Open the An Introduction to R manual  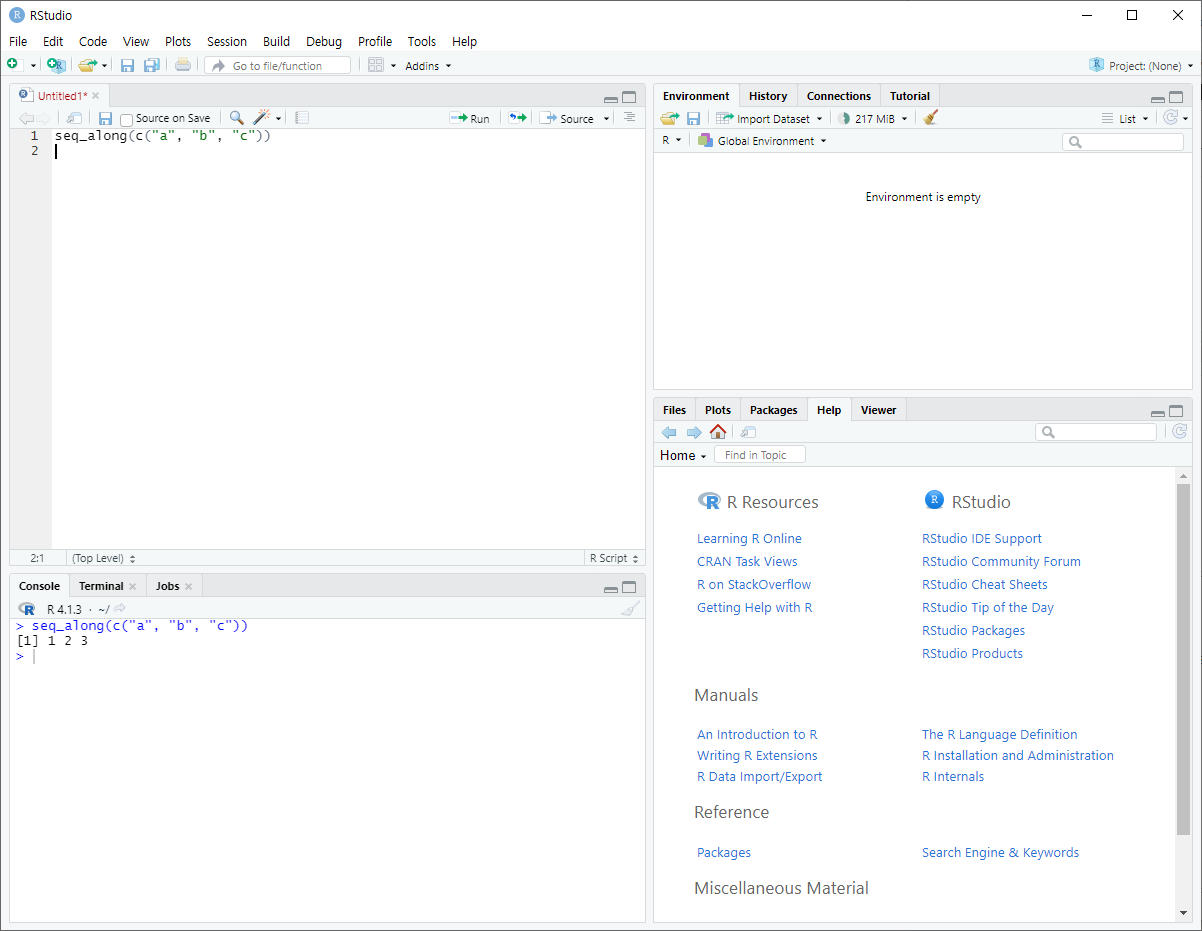coord(757,734)
